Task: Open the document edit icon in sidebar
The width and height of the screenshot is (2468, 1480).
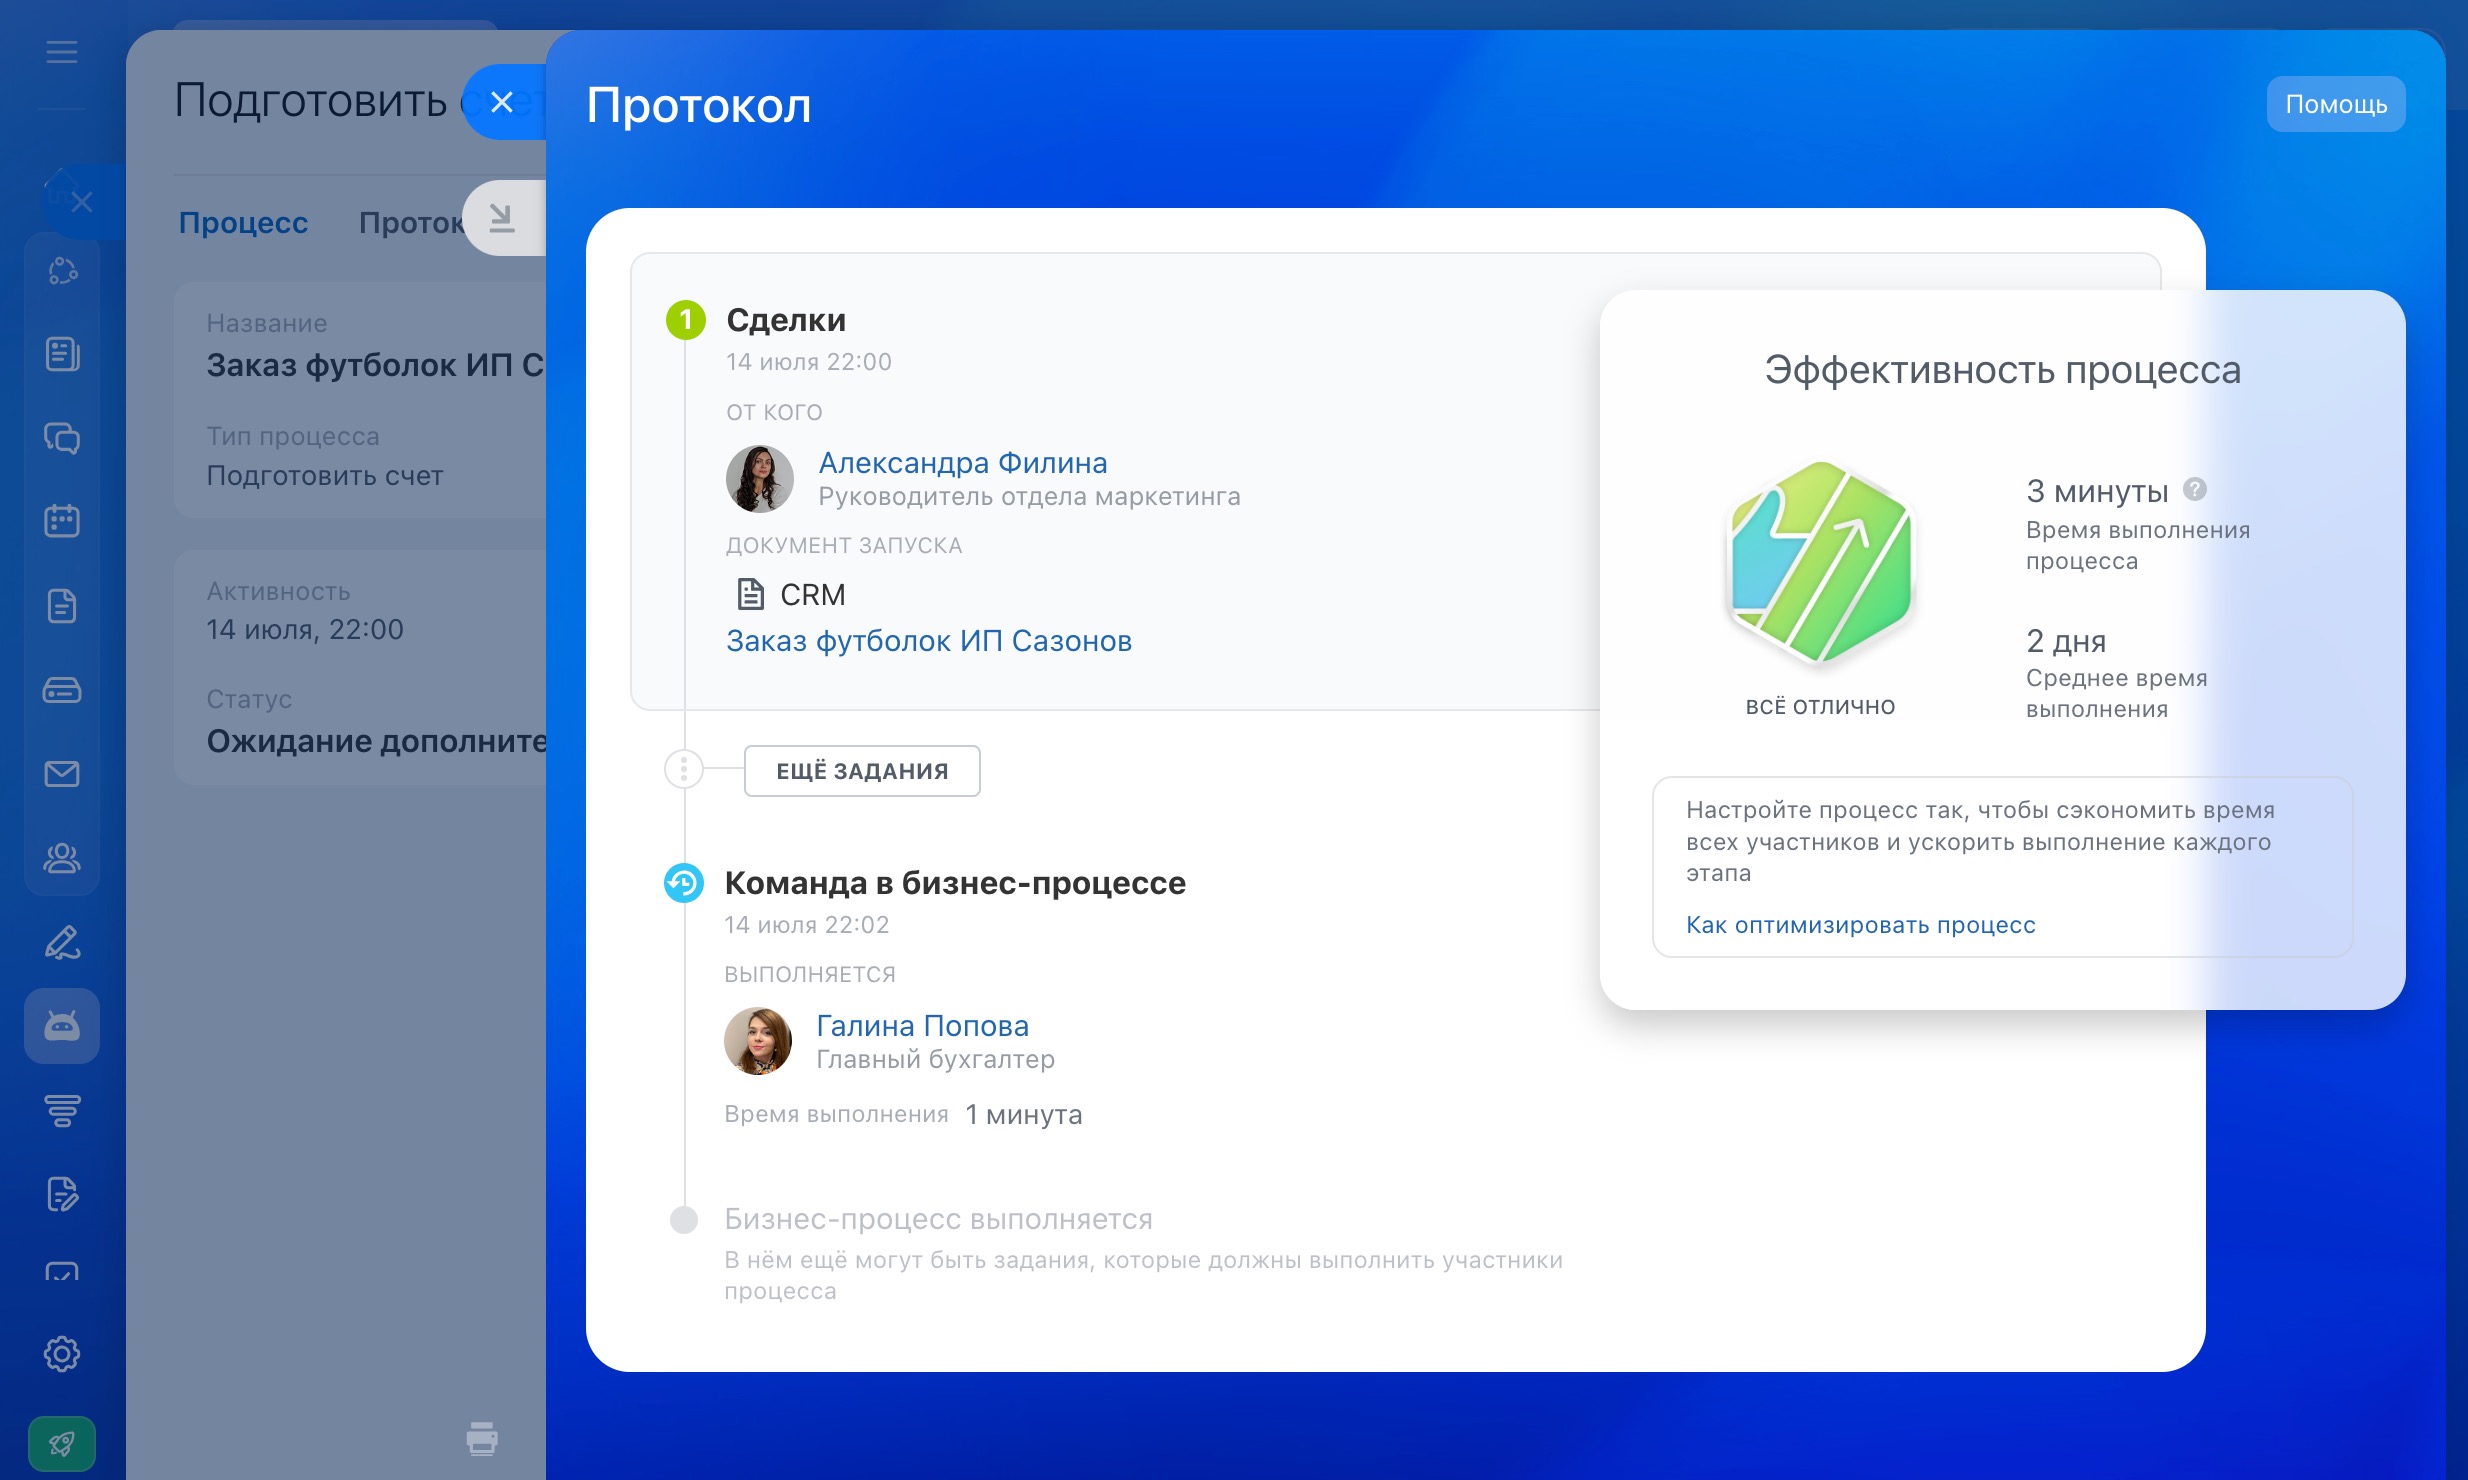Action: 62,1194
